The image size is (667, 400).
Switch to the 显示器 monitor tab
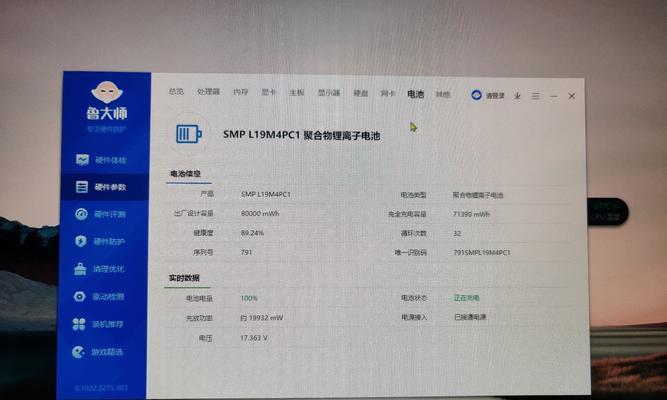pyautogui.click(x=329, y=93)
